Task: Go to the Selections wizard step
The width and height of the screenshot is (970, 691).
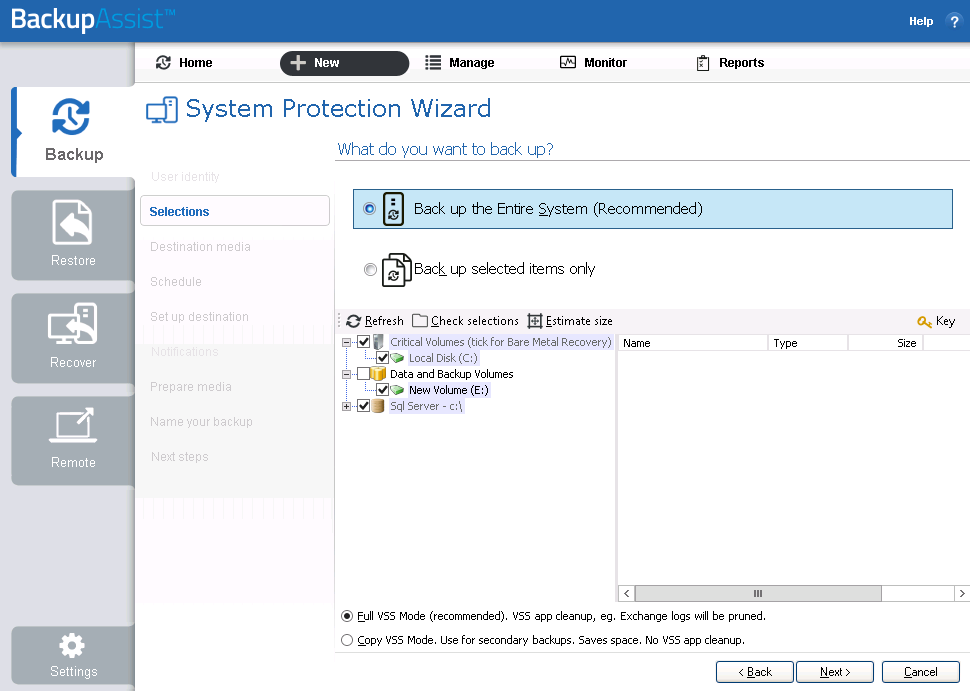Action: coord(235,211)
